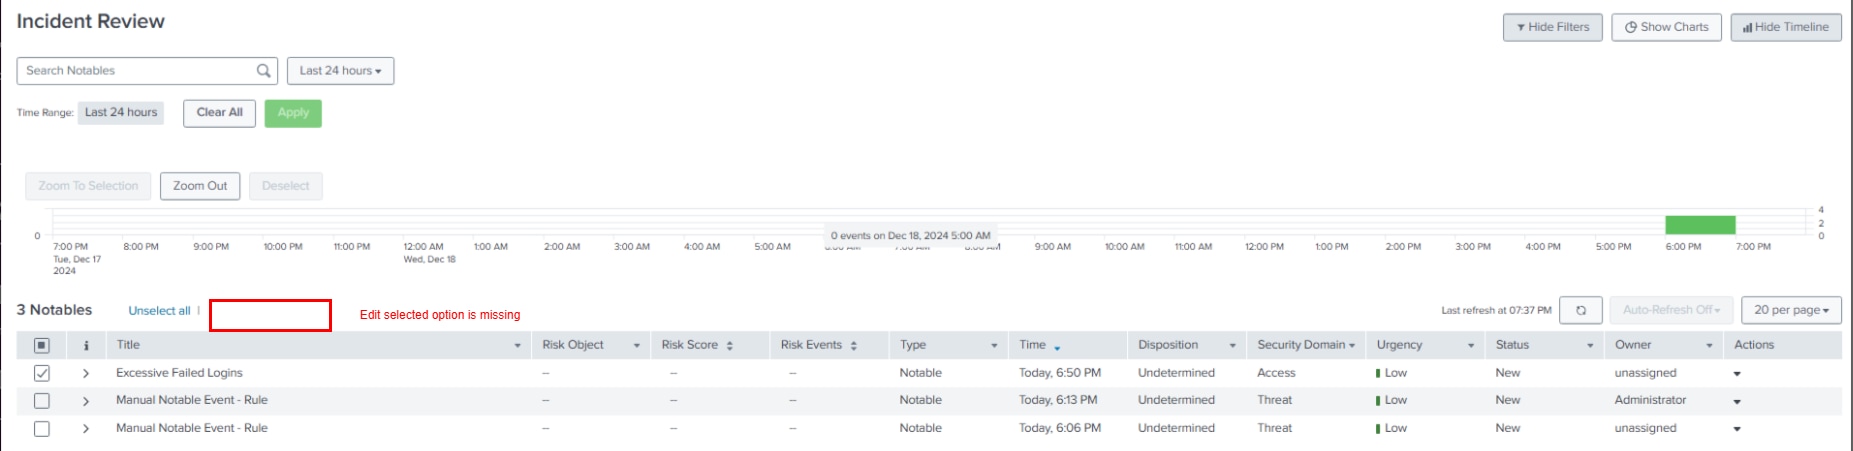
Task: Open the 20 per page dropdown
Action: (x=1791, y=310)
